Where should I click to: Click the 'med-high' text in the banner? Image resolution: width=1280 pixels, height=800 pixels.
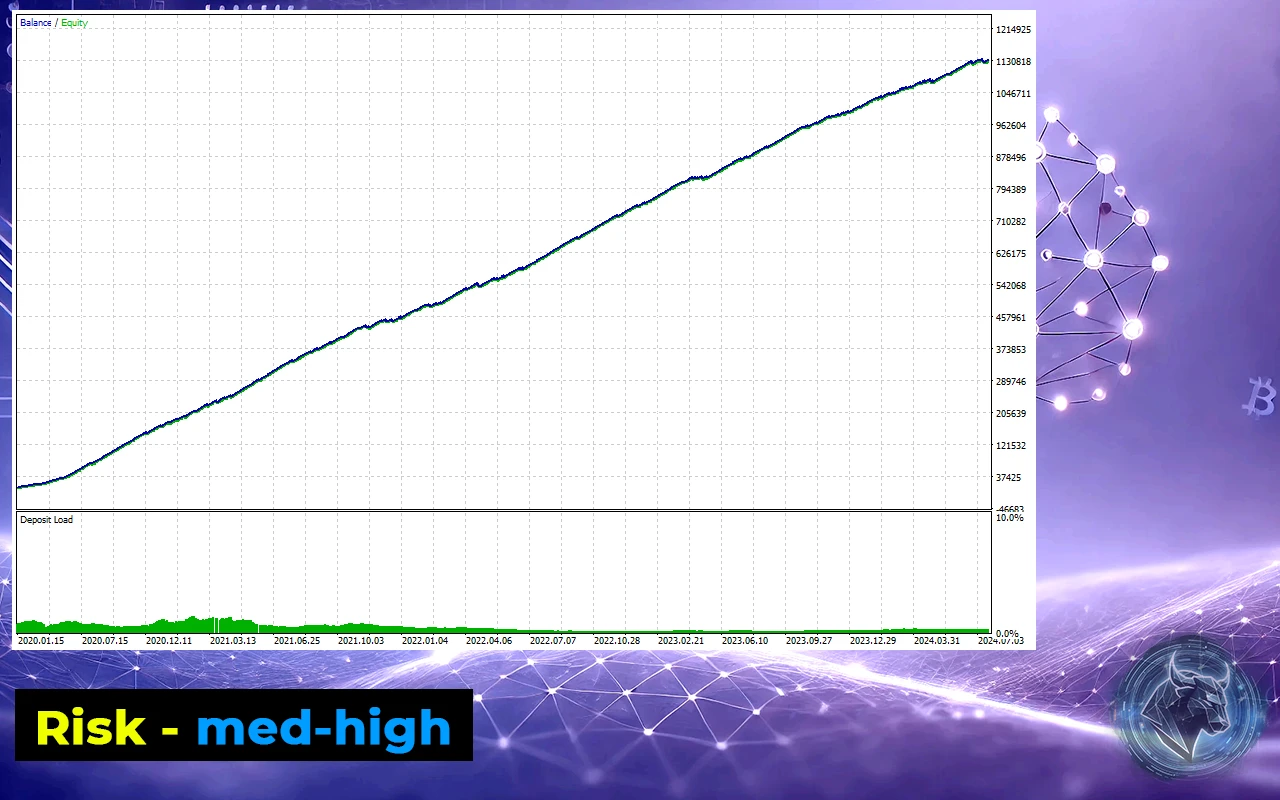323,727
